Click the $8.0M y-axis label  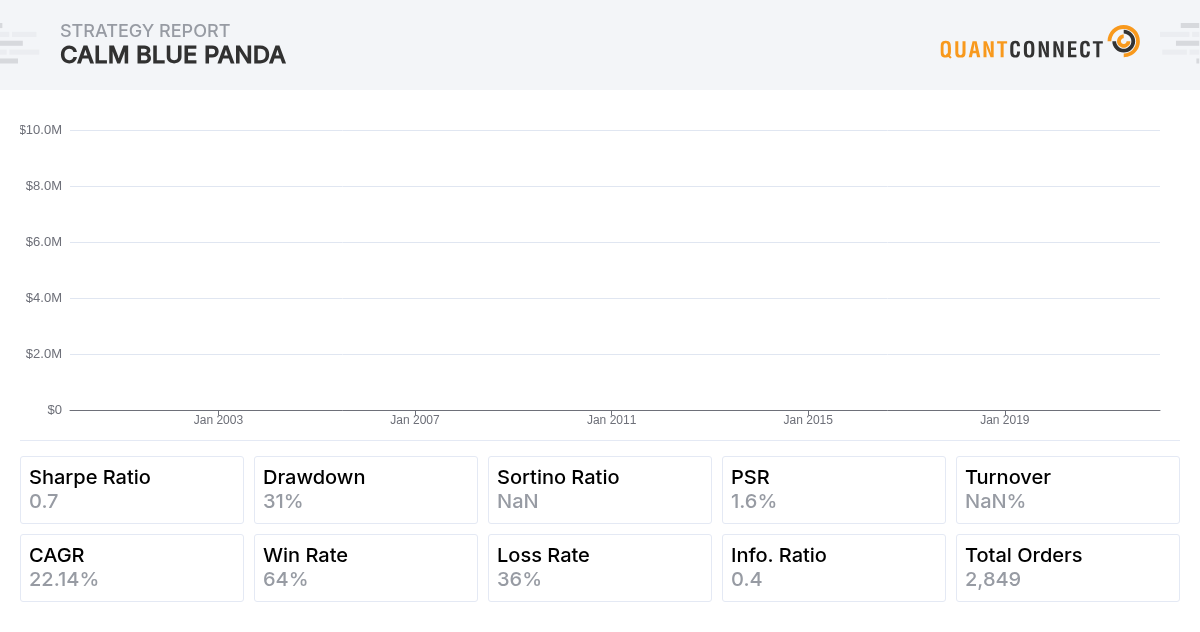click(x=44, y=186)
